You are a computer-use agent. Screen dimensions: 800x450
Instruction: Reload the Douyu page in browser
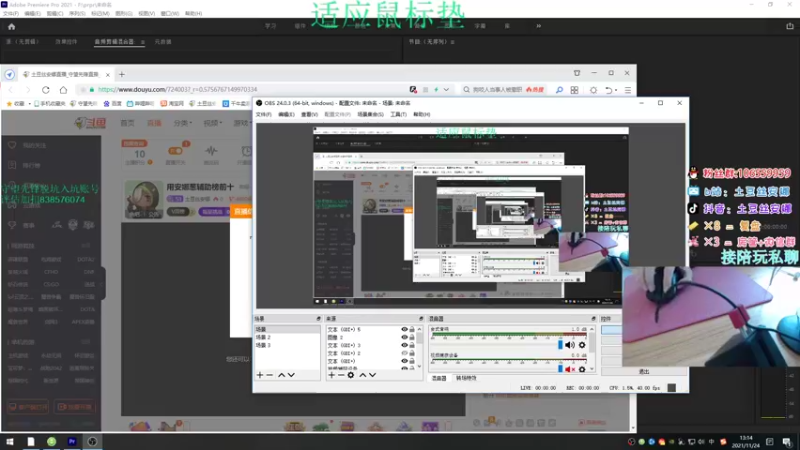point(46,90)
